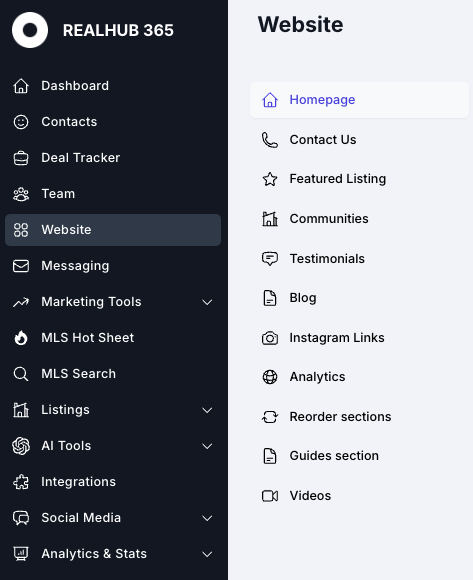
Task: Click the Team people icon
Action: (x=21, y=194)
